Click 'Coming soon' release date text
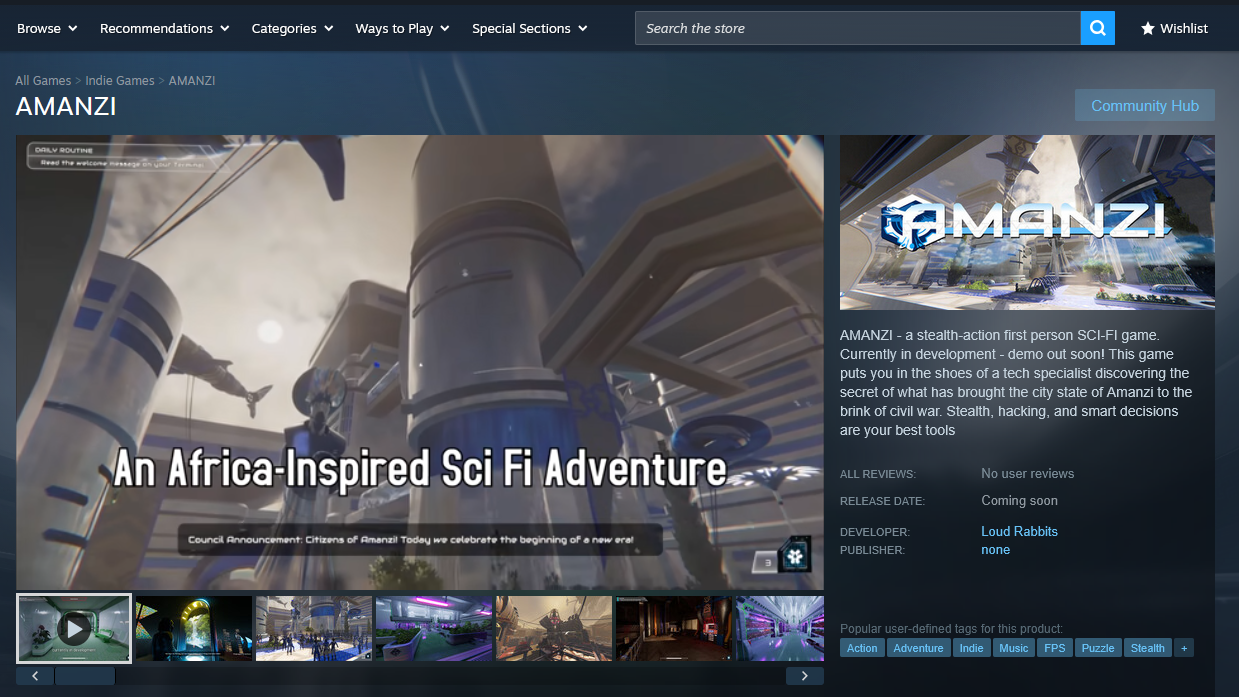 tap(1019, 500)
